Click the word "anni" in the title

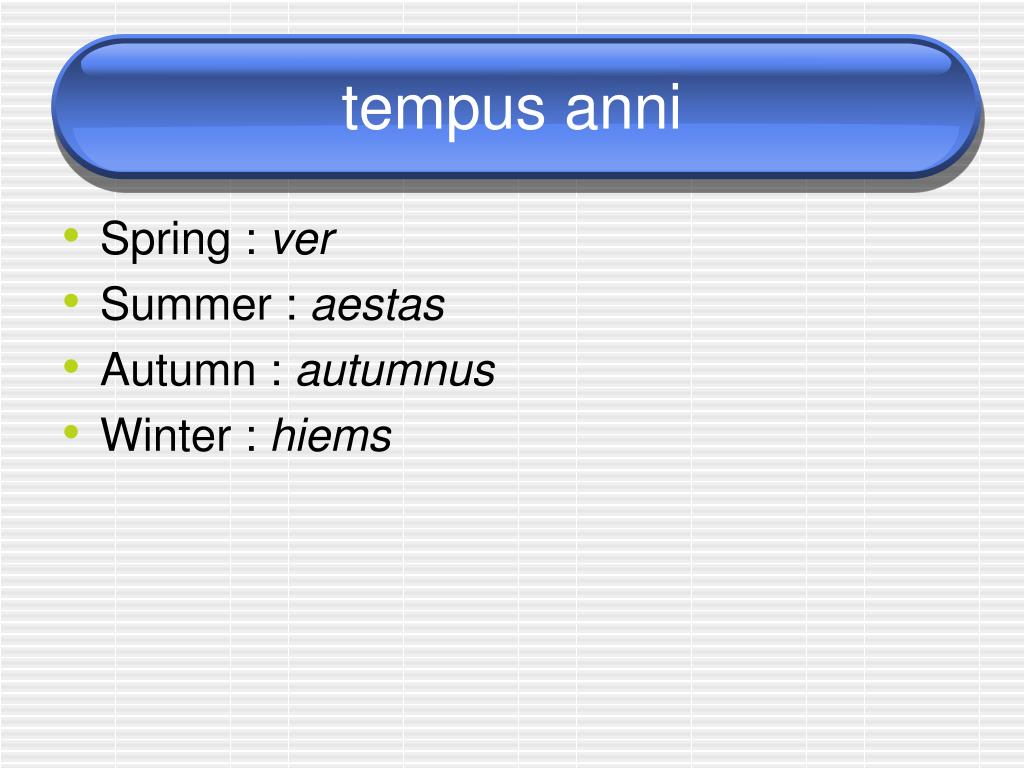pyautogui.click(x=622, y=108)
